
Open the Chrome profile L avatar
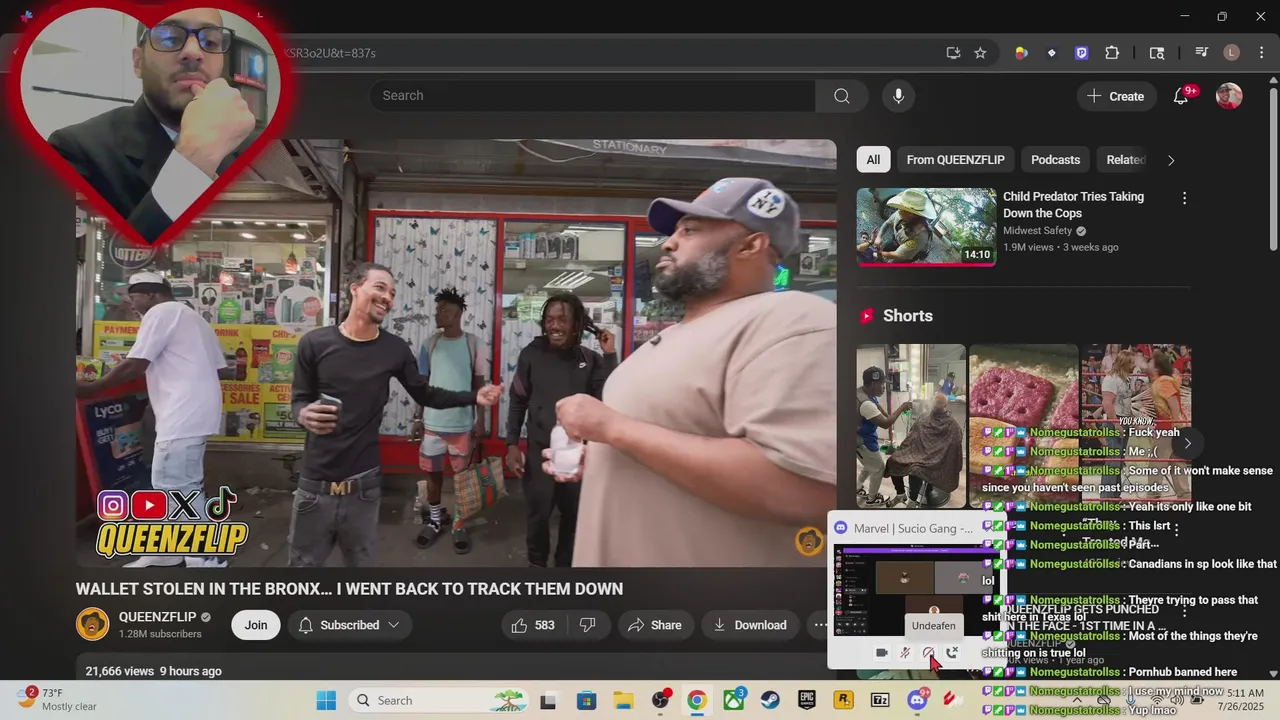tap(1232, 53)
